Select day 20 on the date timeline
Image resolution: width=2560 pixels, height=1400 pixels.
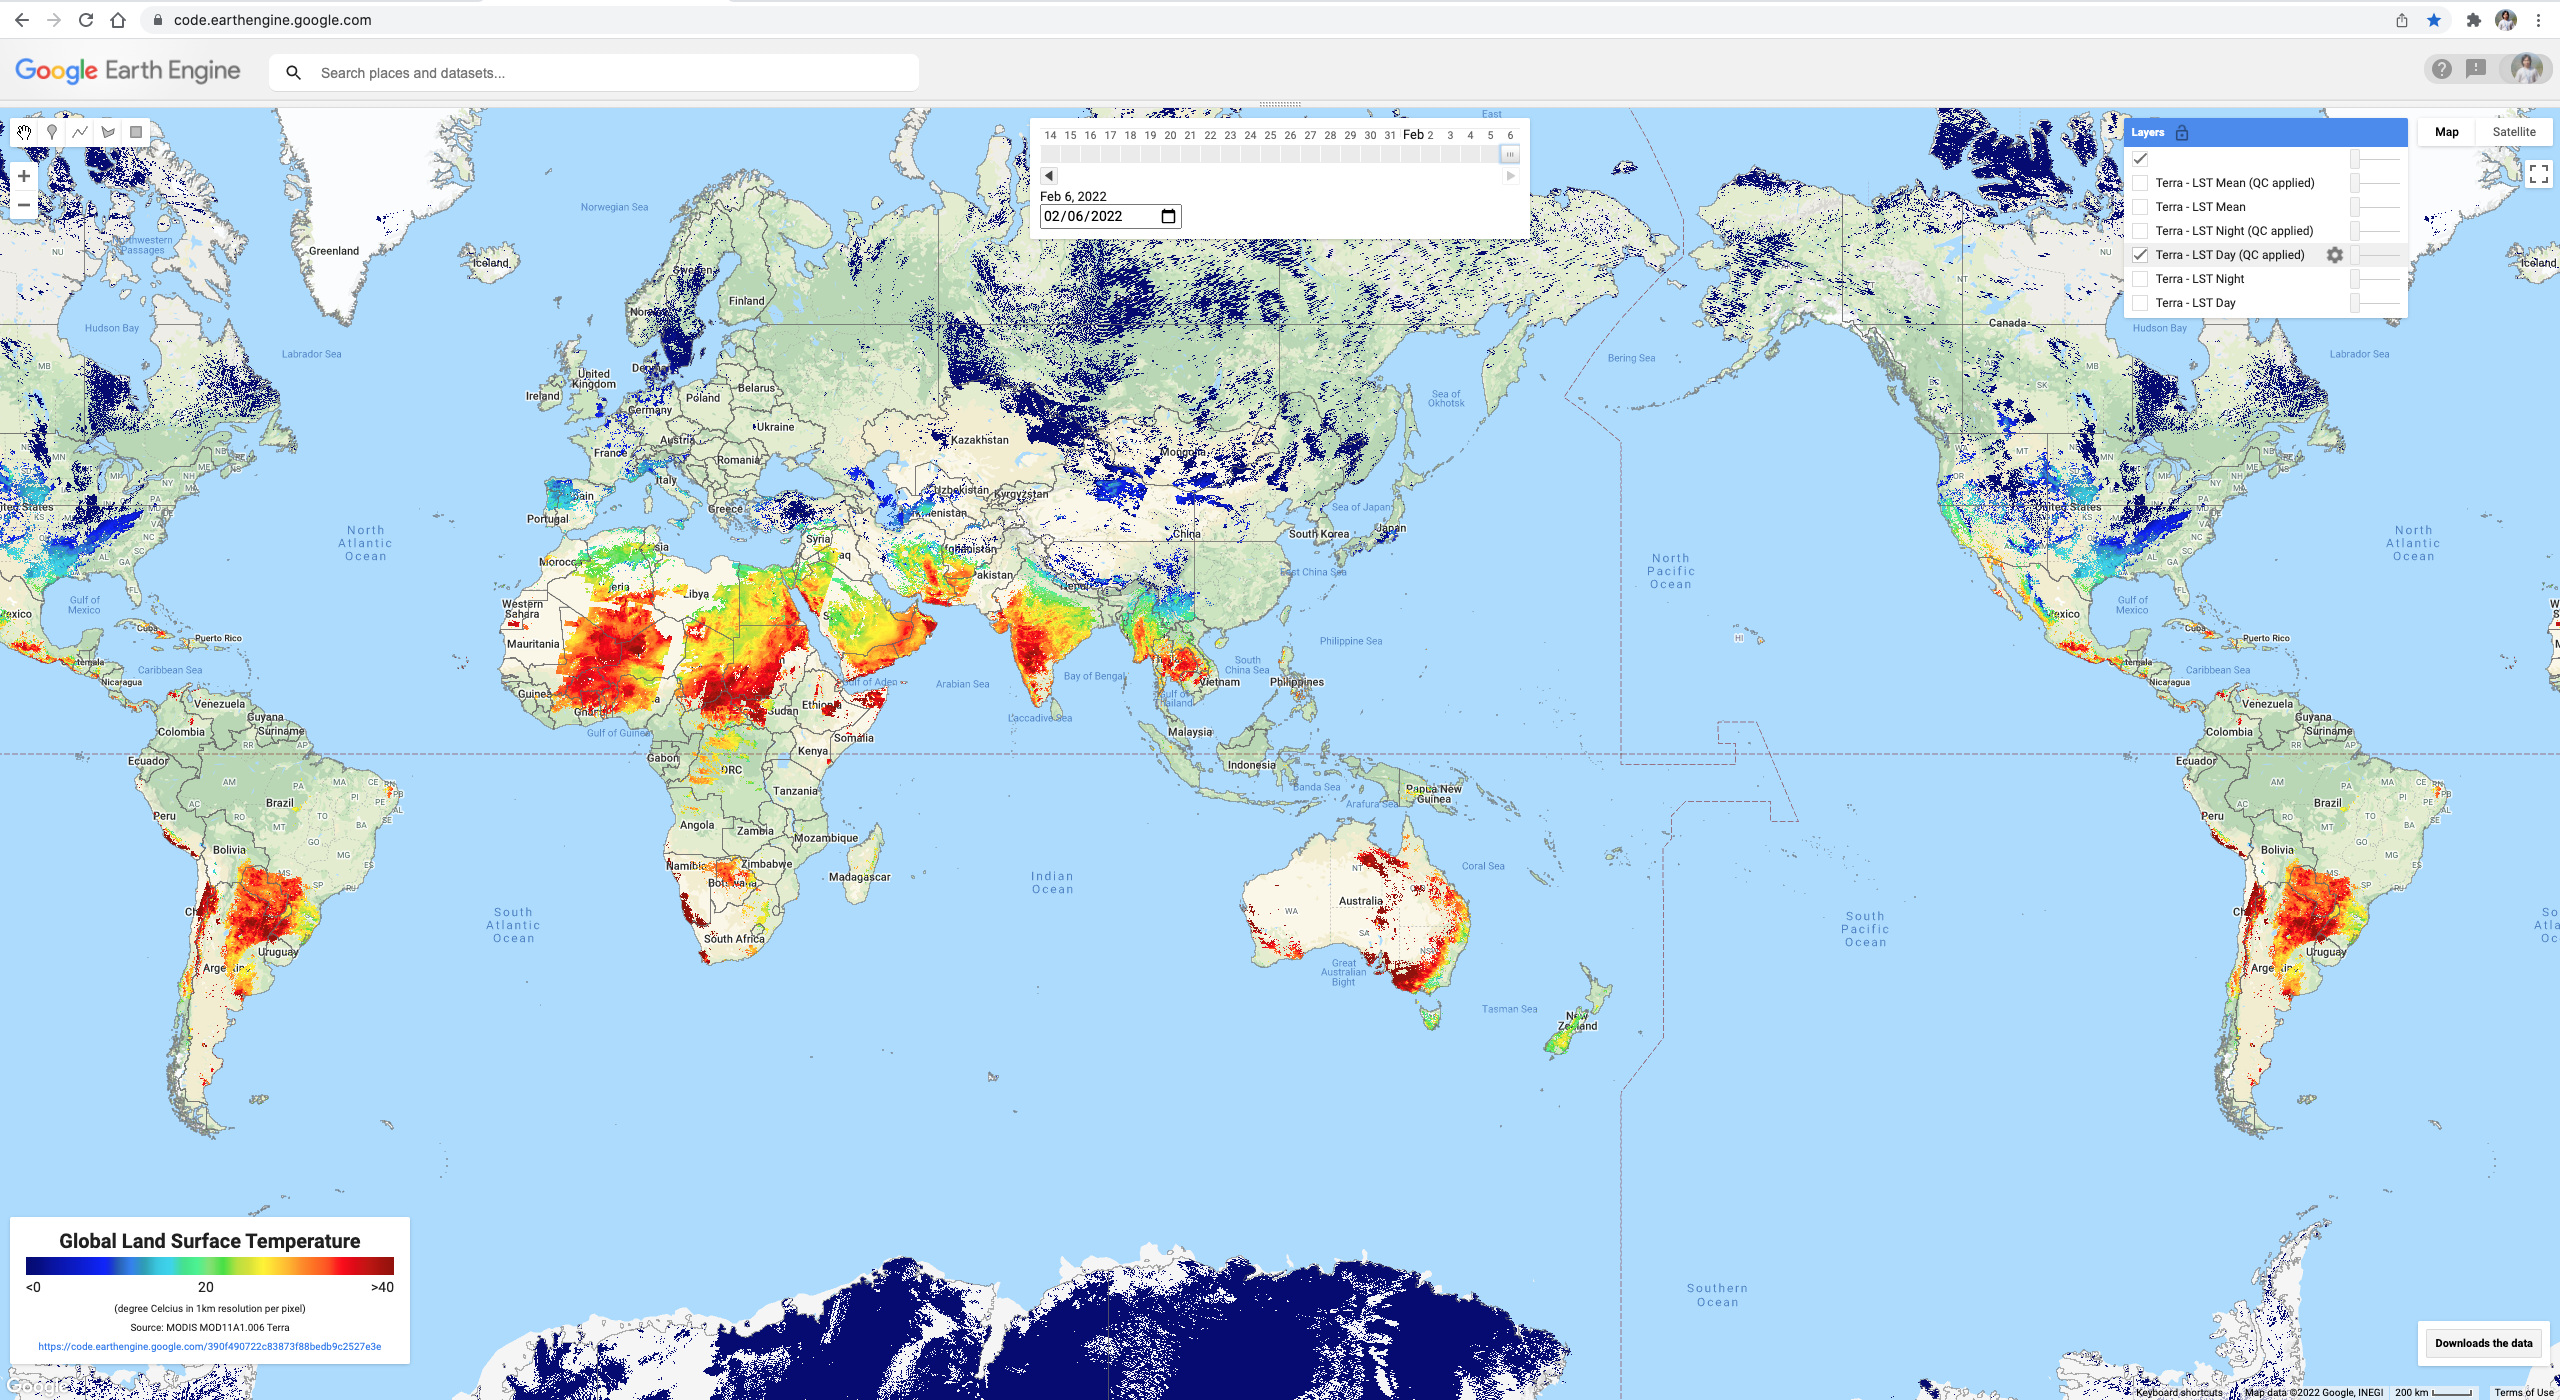(x=1170, y=135)
